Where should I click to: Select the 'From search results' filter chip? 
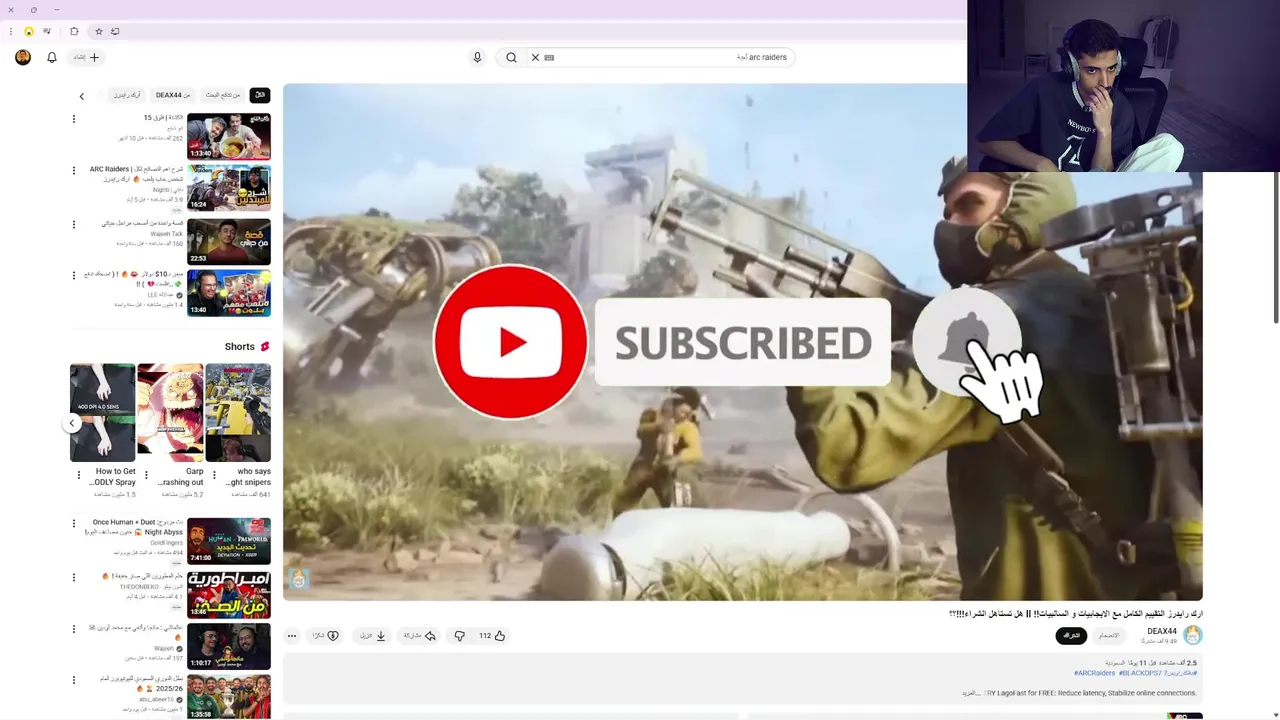(x=223, y=95)
